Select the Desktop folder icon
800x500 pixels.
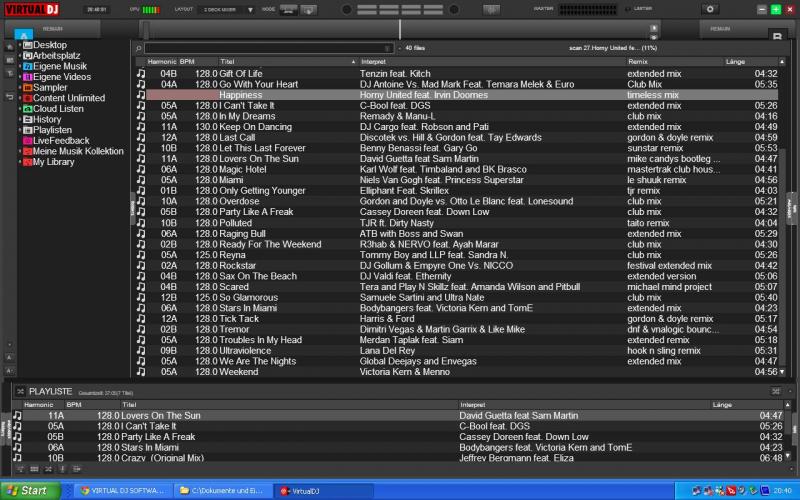coord(28,45)
